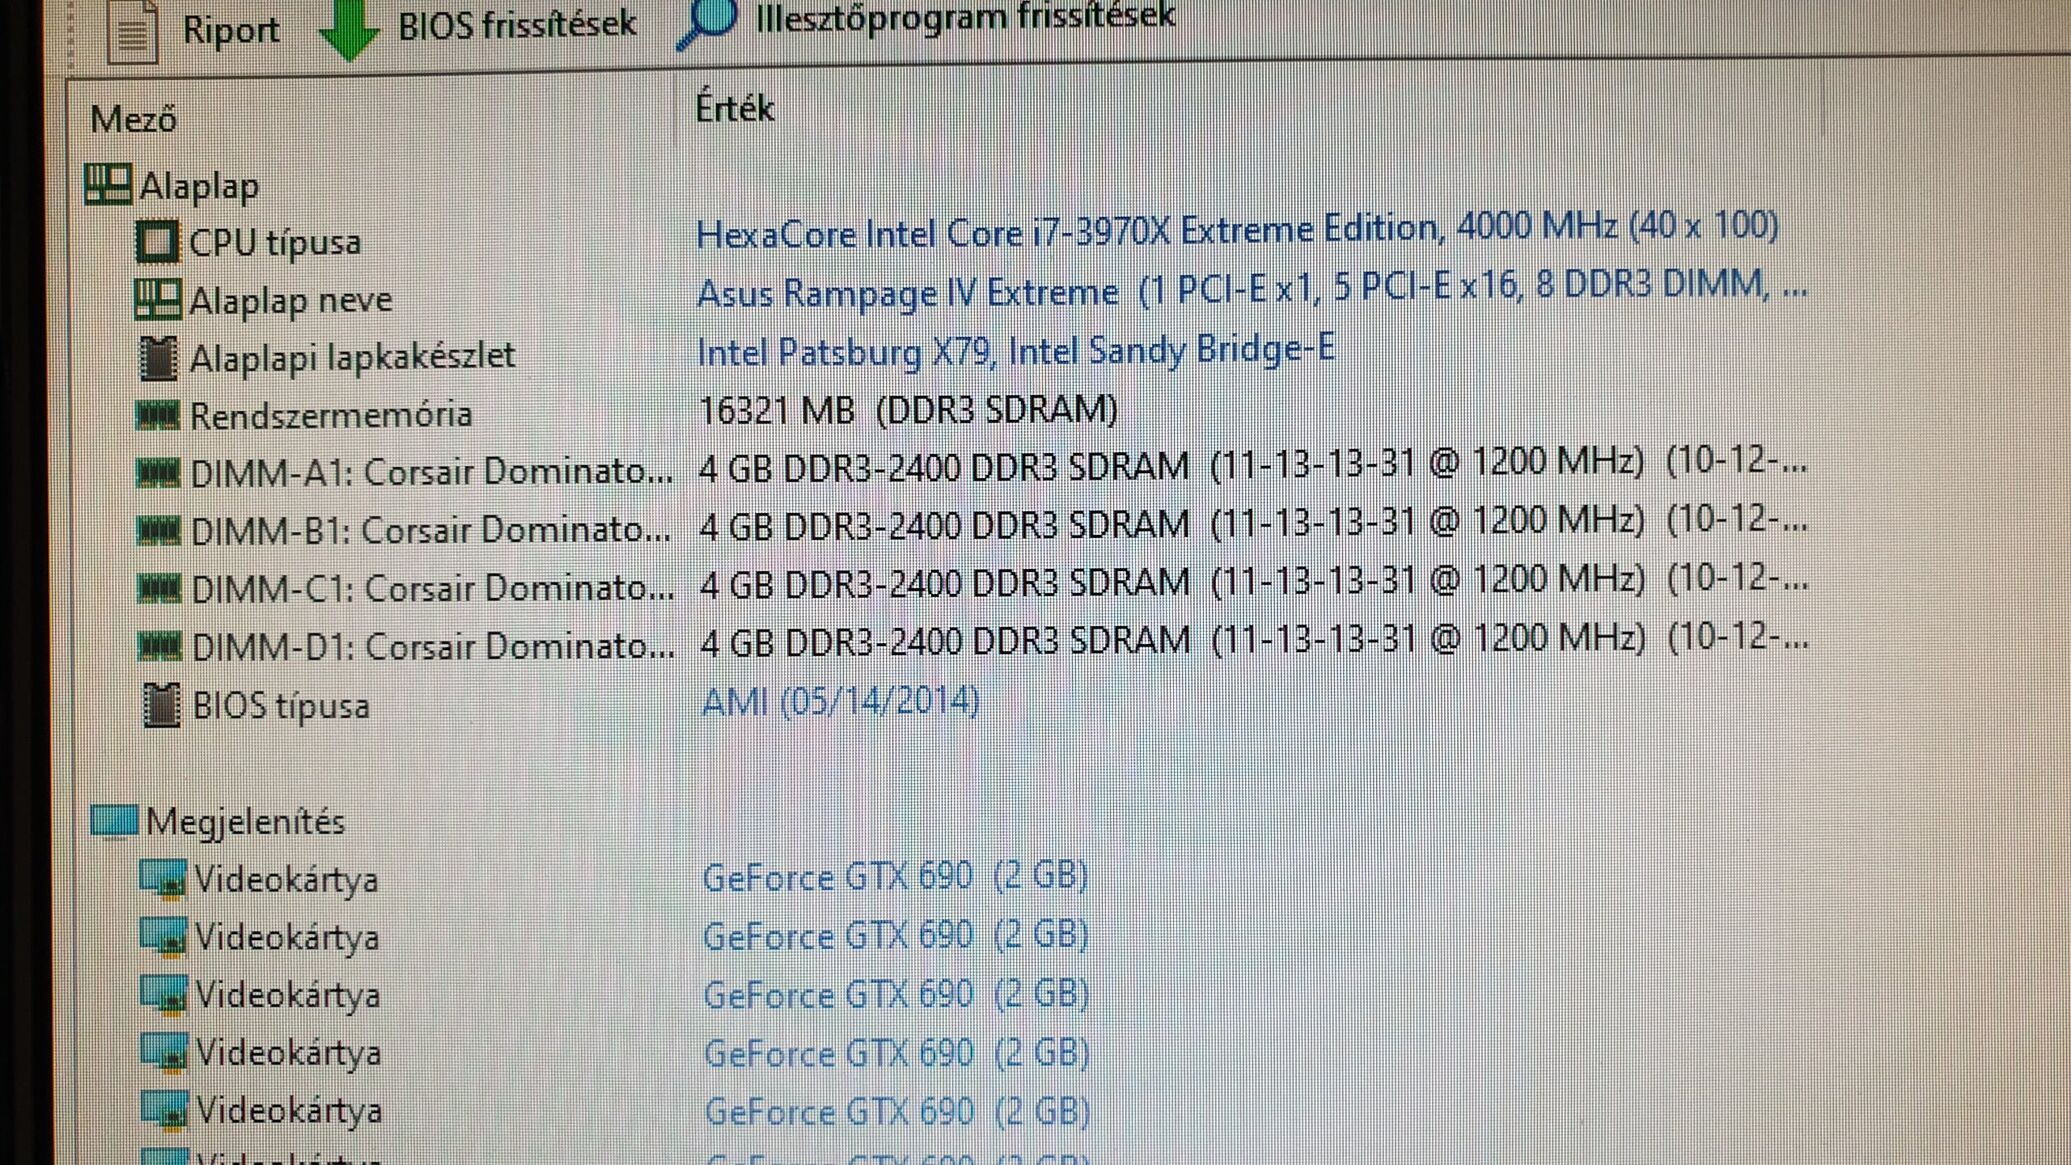This screenshot has width=2071, height=1165.
Task: Select the BIOS típusa field
Action: click(x=281, y=707)
